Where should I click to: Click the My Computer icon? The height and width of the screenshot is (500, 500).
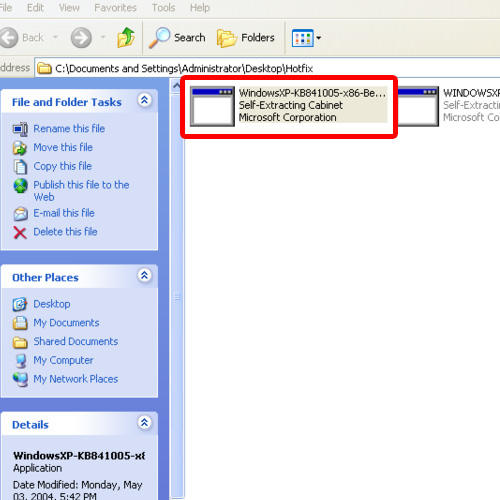21,361
